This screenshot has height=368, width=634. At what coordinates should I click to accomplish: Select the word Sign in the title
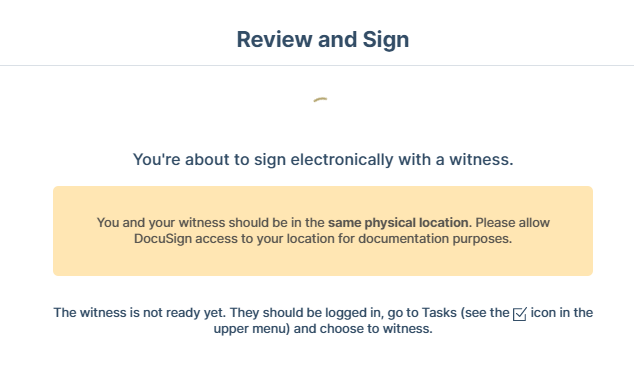pos(386,40)
